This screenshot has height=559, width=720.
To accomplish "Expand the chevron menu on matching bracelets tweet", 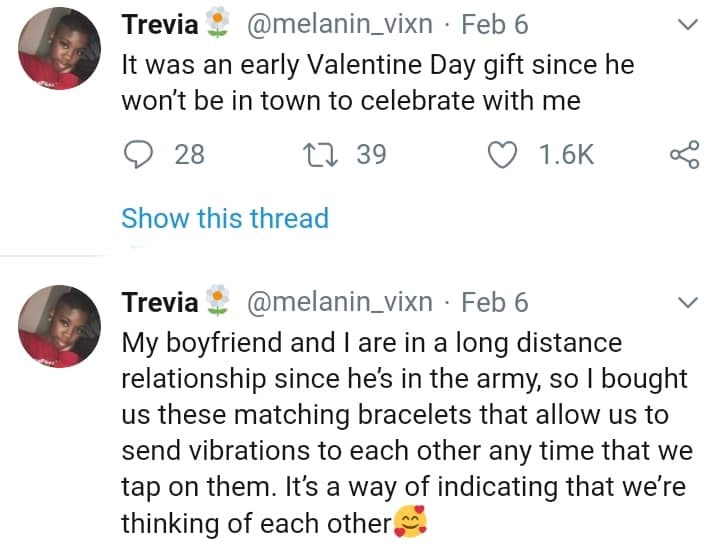I will (687, 302).
